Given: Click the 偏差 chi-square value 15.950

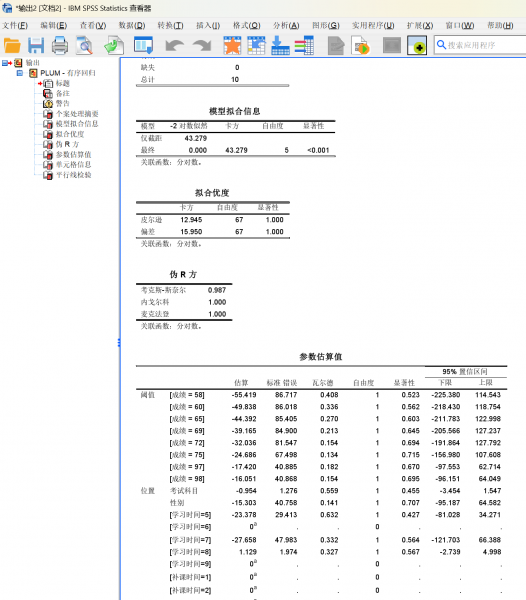Looking at the screenshot, I should [x=191, y=232].
